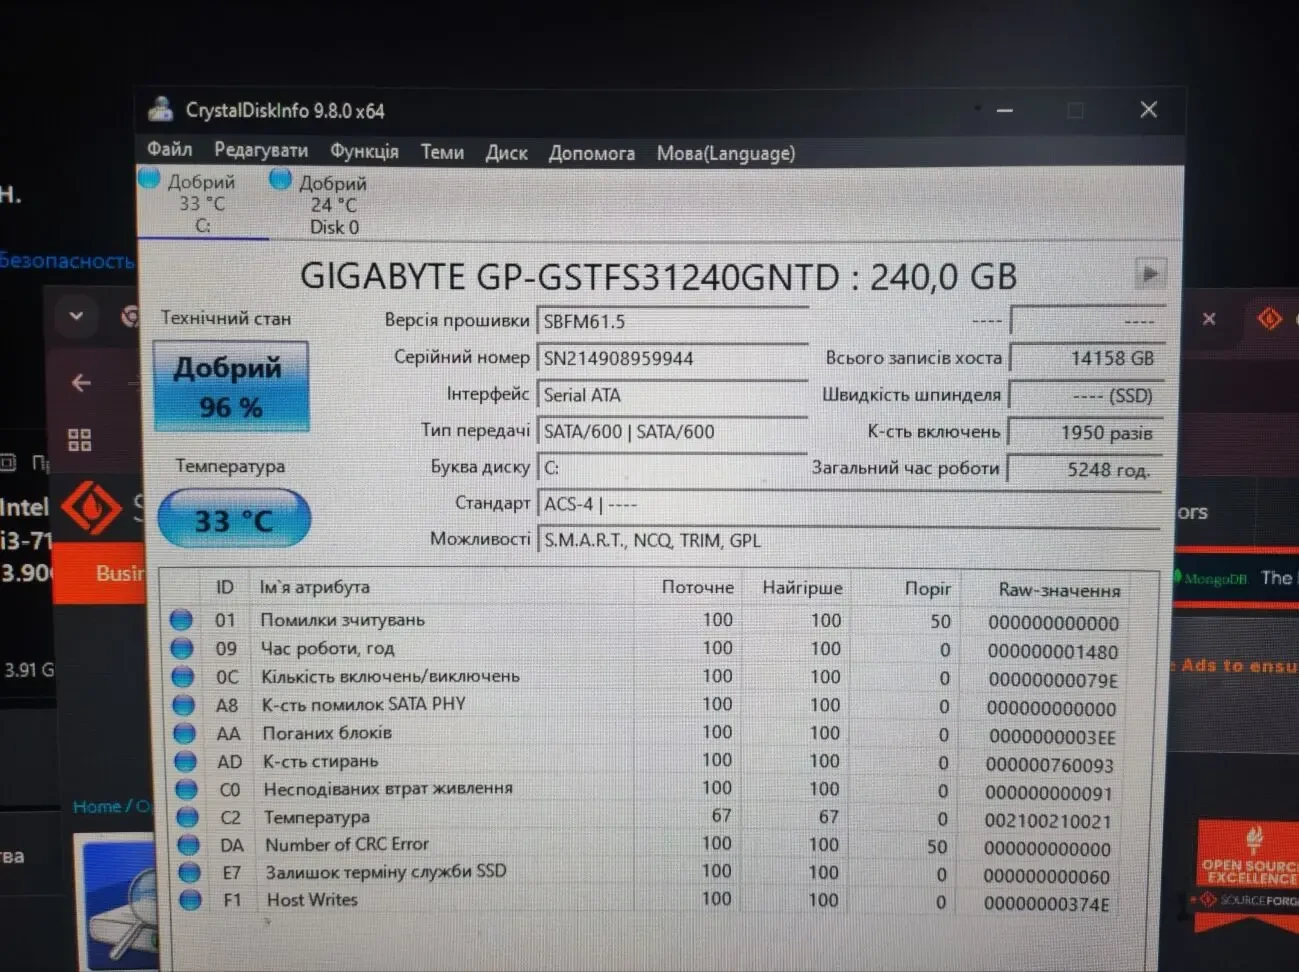Click blue health circle above Disk 0 tab
The width and height of the screenshot is (1299, 972).
(281, 178)
